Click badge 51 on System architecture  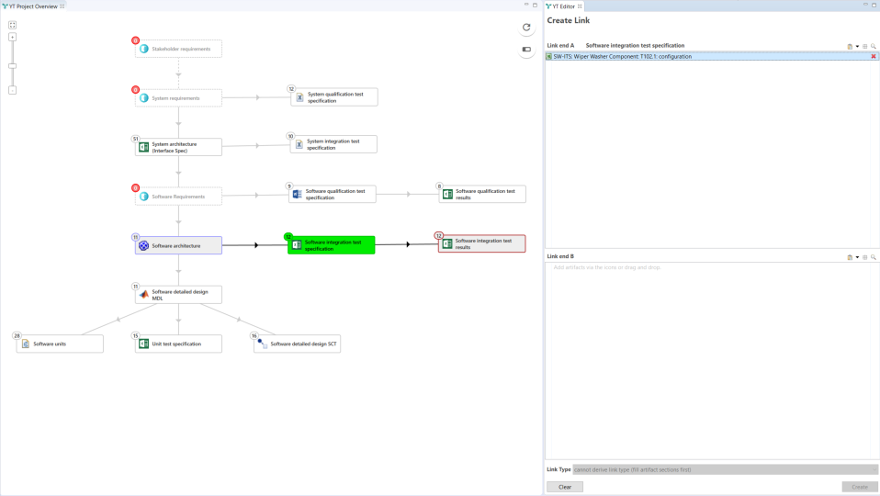pyautogui.click(x=136, y=139)
